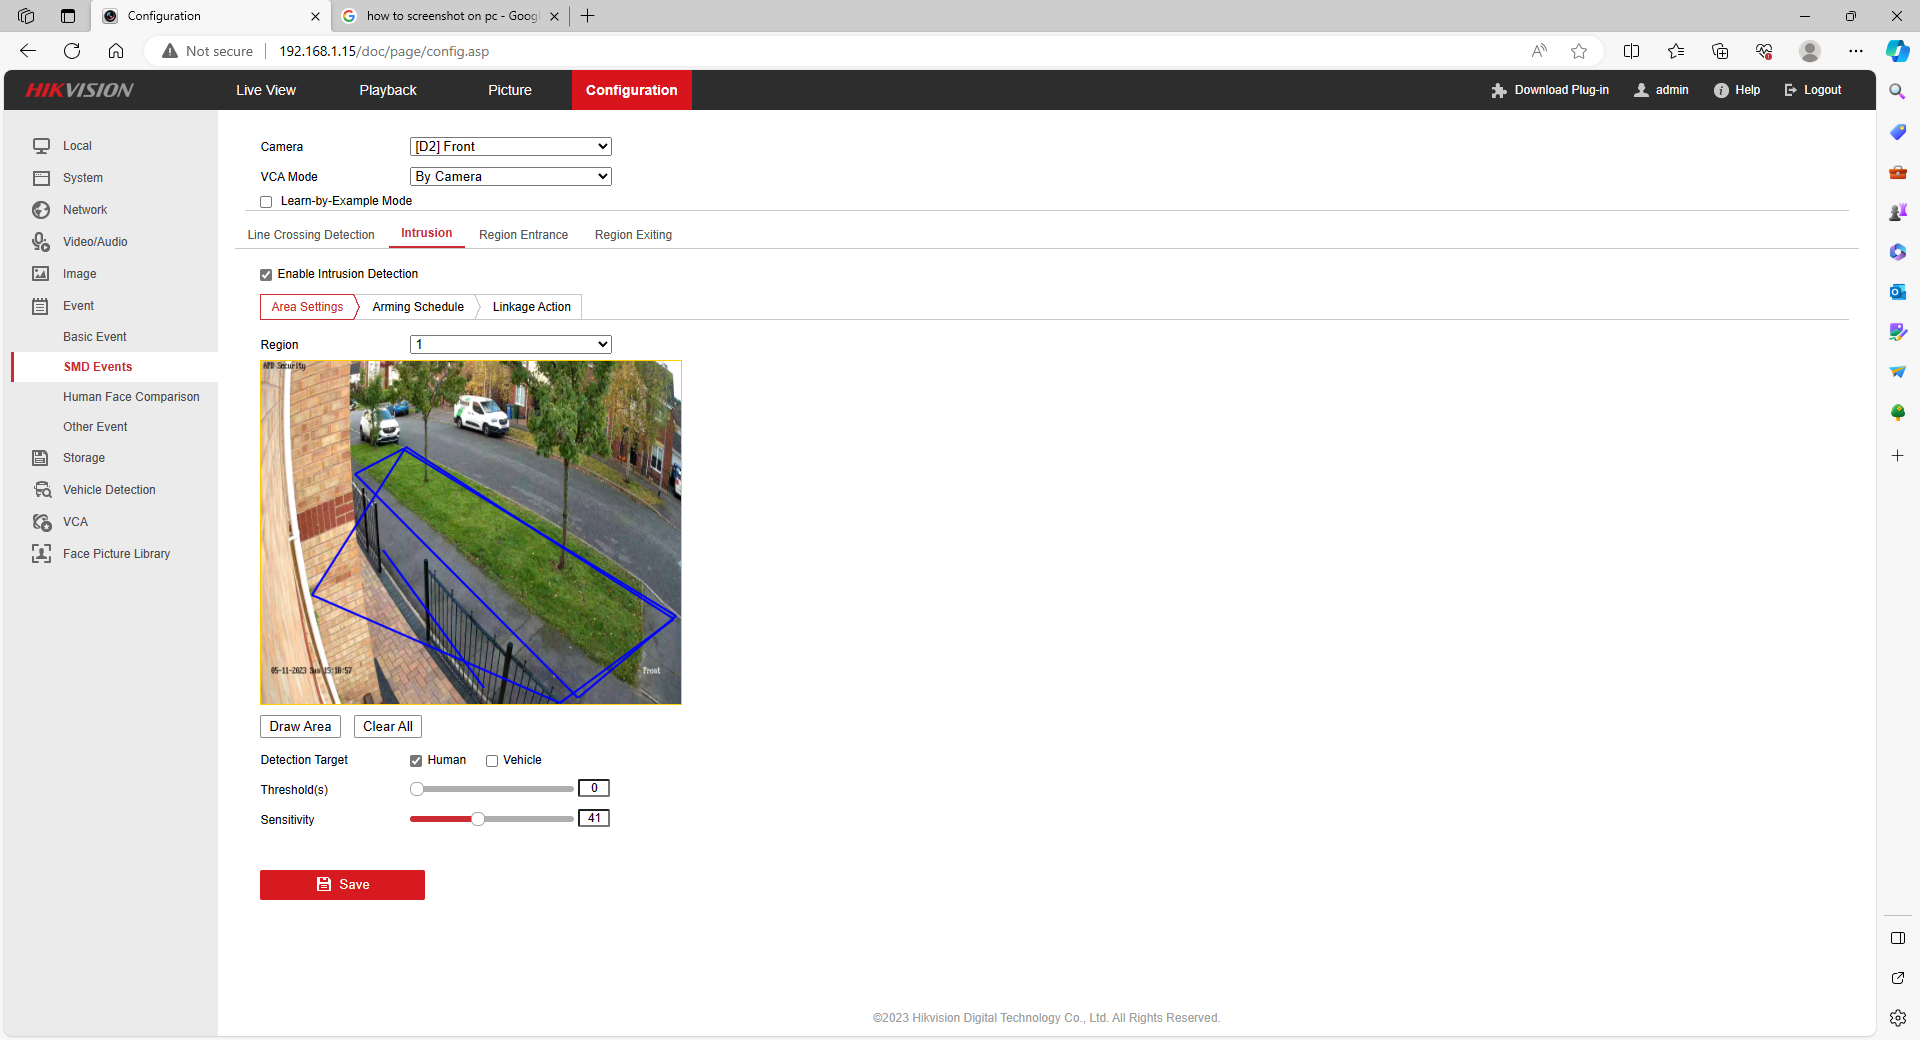The height and width of the screenshot is (1040, 1920).
Task: Open the Help icon in header
Action: (1721, 90)
